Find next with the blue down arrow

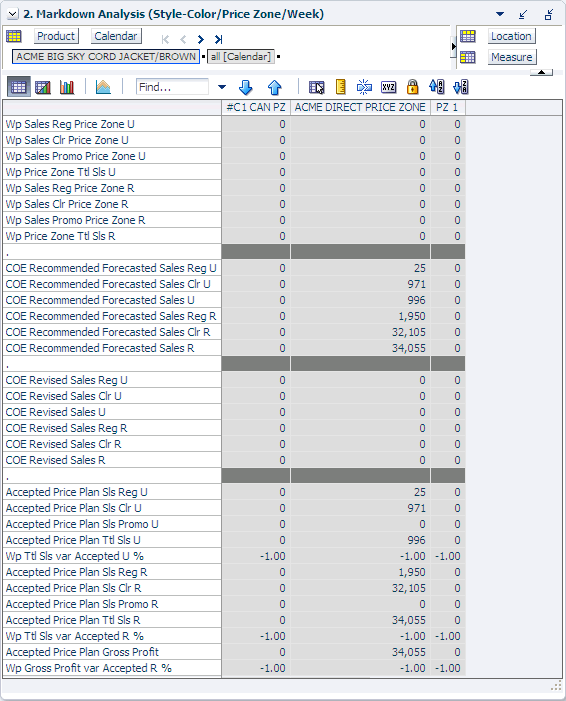coord(245,87)
